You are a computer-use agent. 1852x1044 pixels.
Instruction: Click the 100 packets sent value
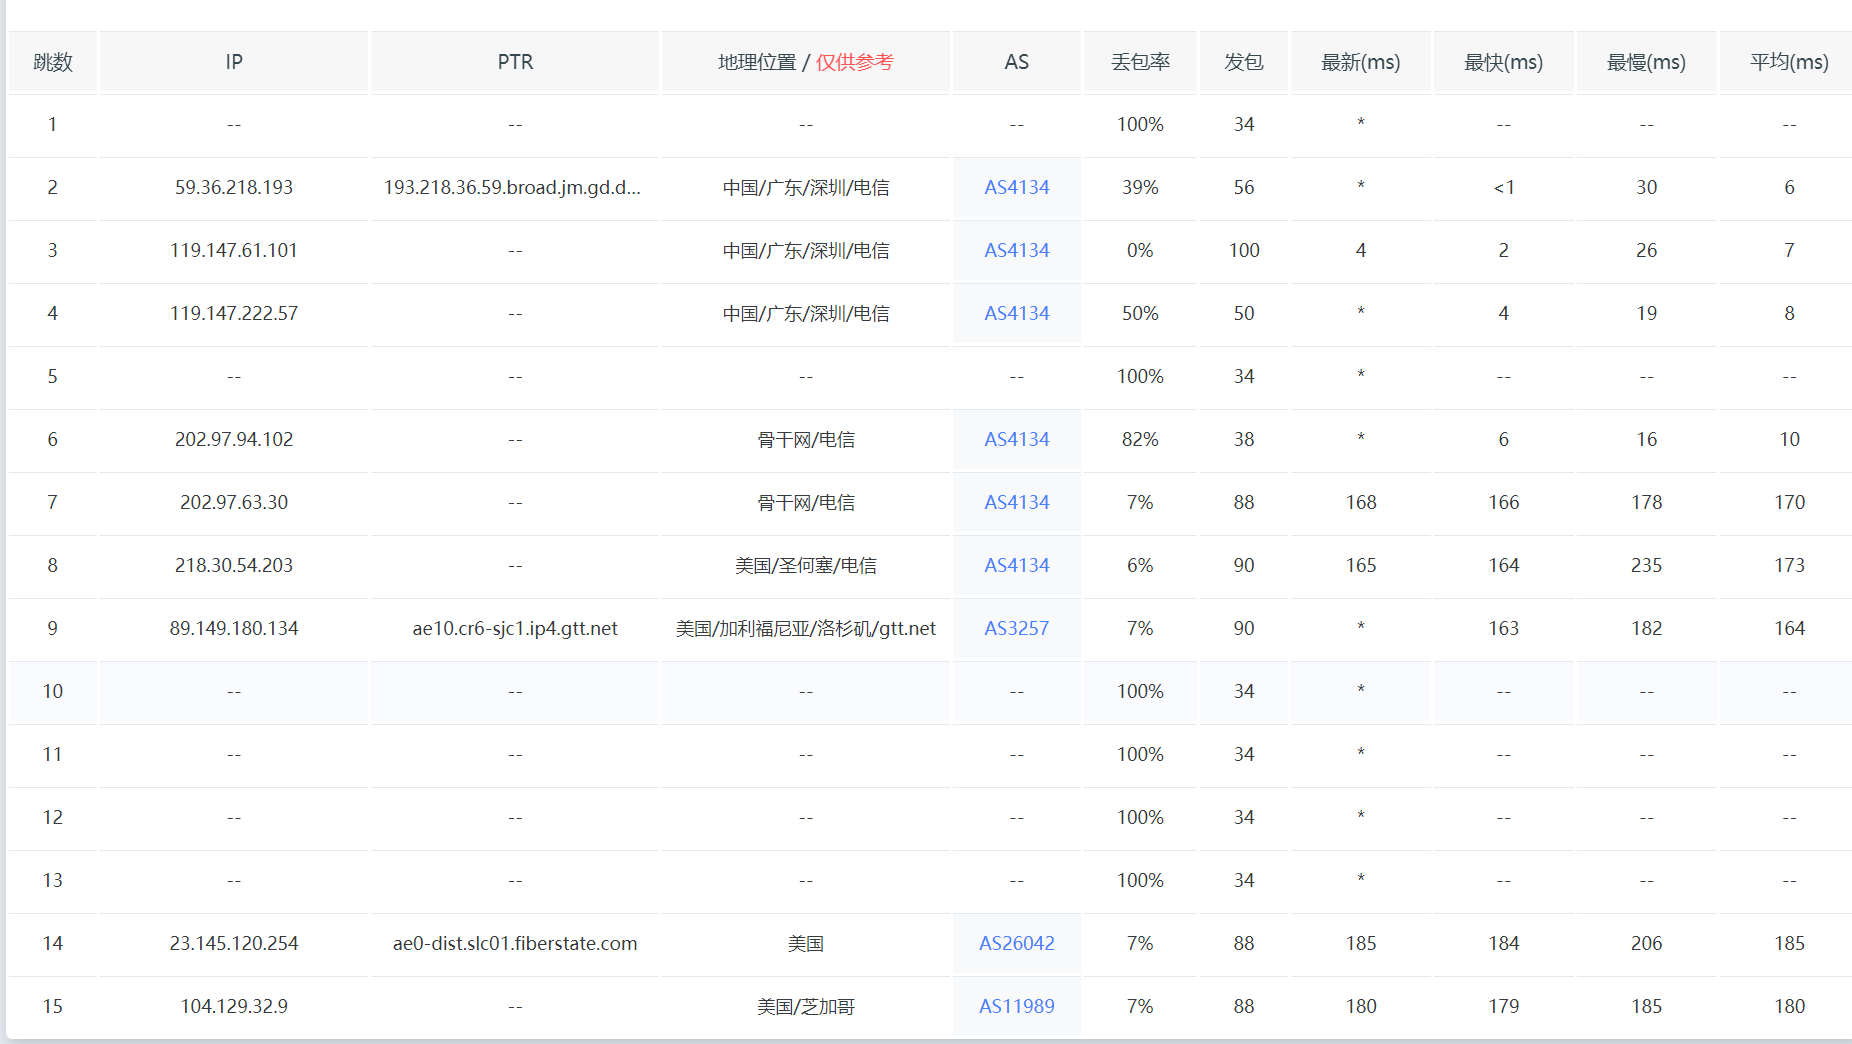(1244, 250)
